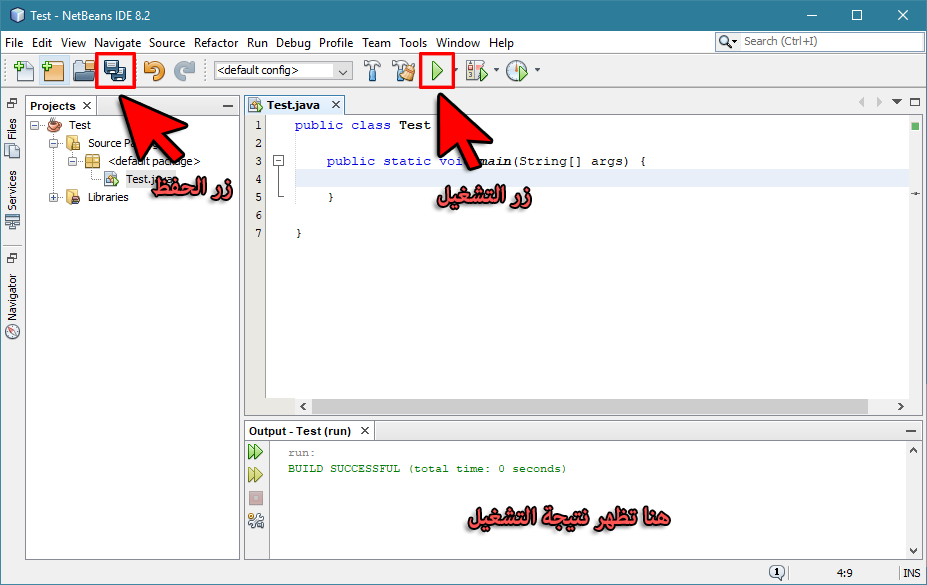Open the Team menu

(376, 43)
